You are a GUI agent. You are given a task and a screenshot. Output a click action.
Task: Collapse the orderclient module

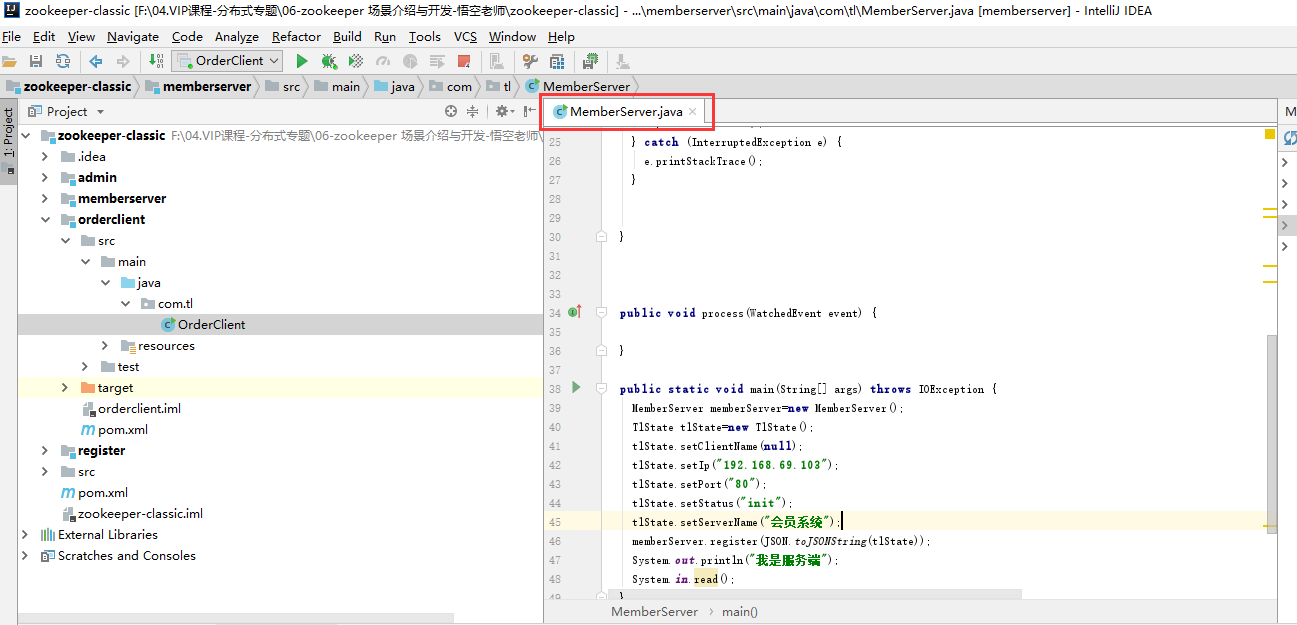pos(44,220)
